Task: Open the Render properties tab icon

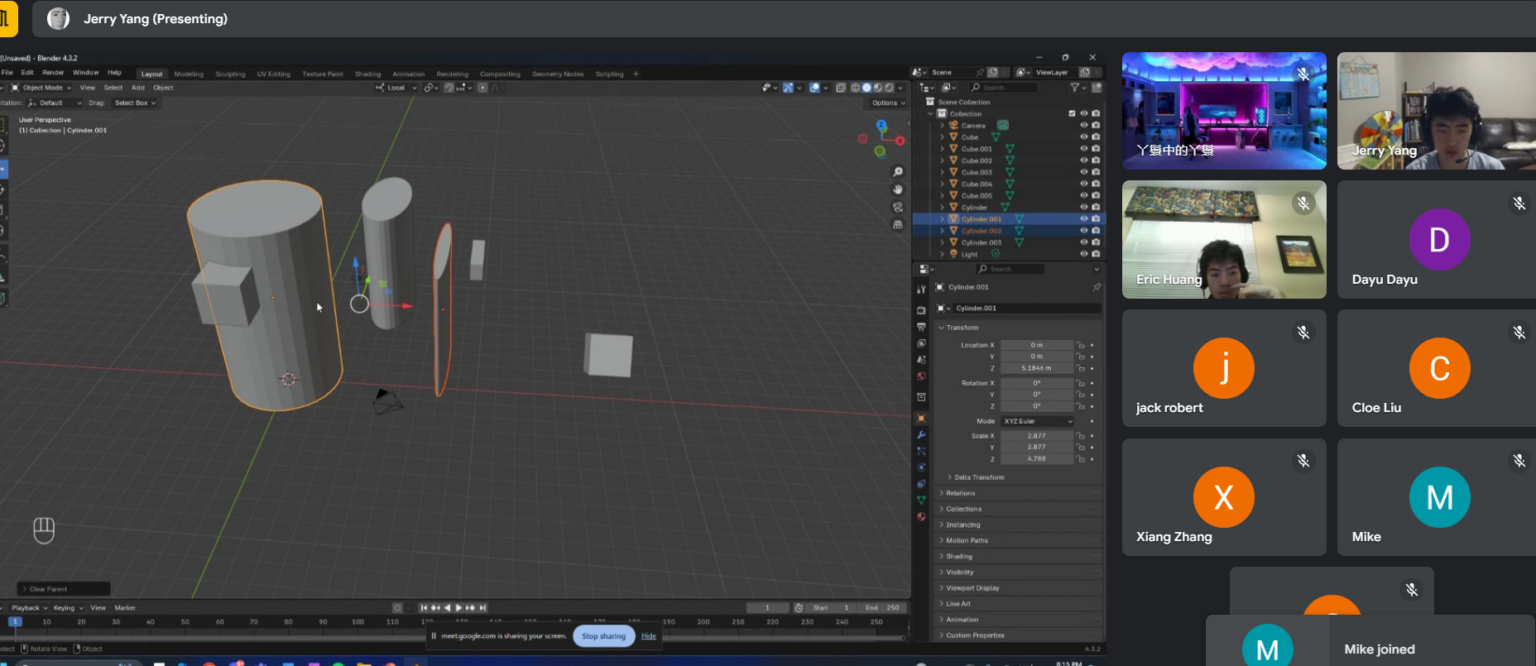Action: click(921, 310)
